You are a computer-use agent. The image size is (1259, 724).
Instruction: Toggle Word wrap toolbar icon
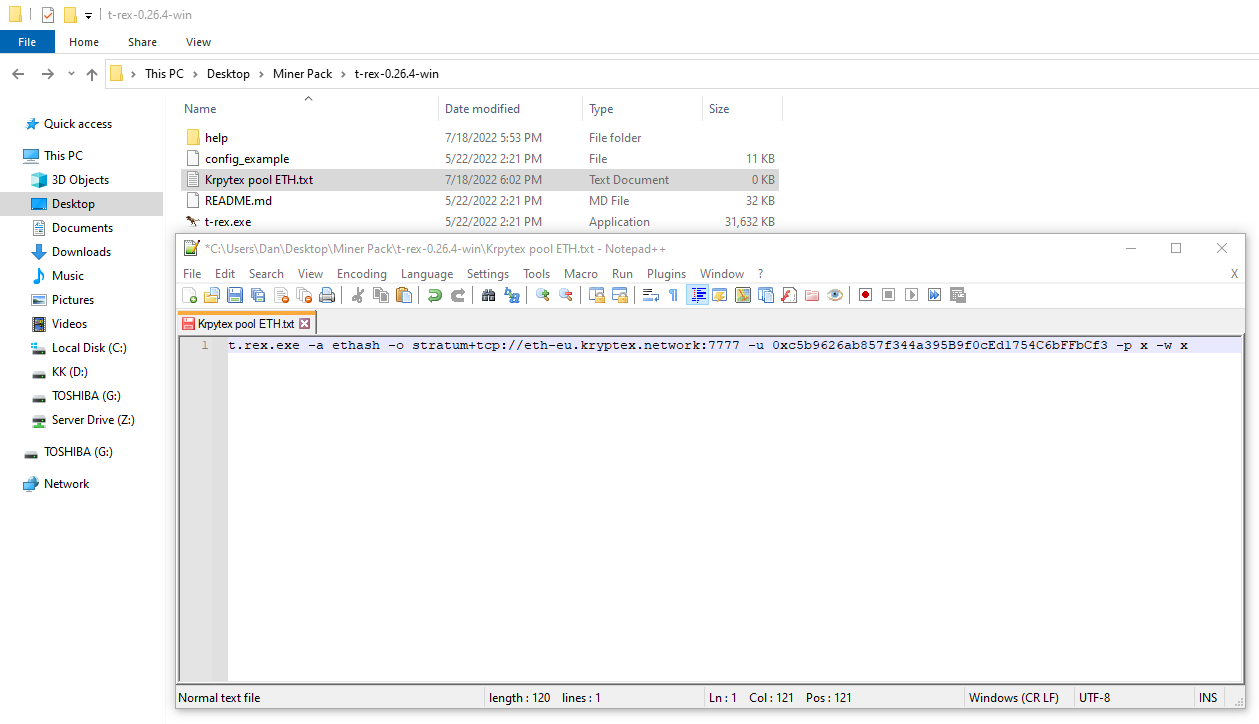tap(650, 295)
